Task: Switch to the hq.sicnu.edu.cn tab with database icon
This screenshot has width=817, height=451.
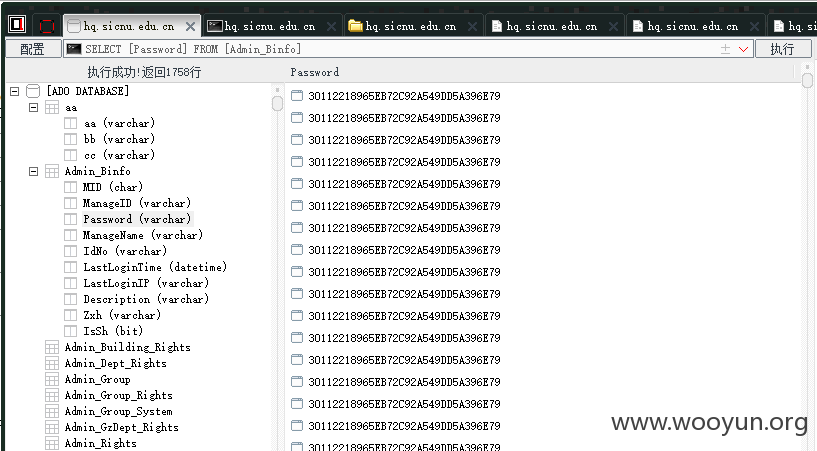Action: click(x=132, y=26)
